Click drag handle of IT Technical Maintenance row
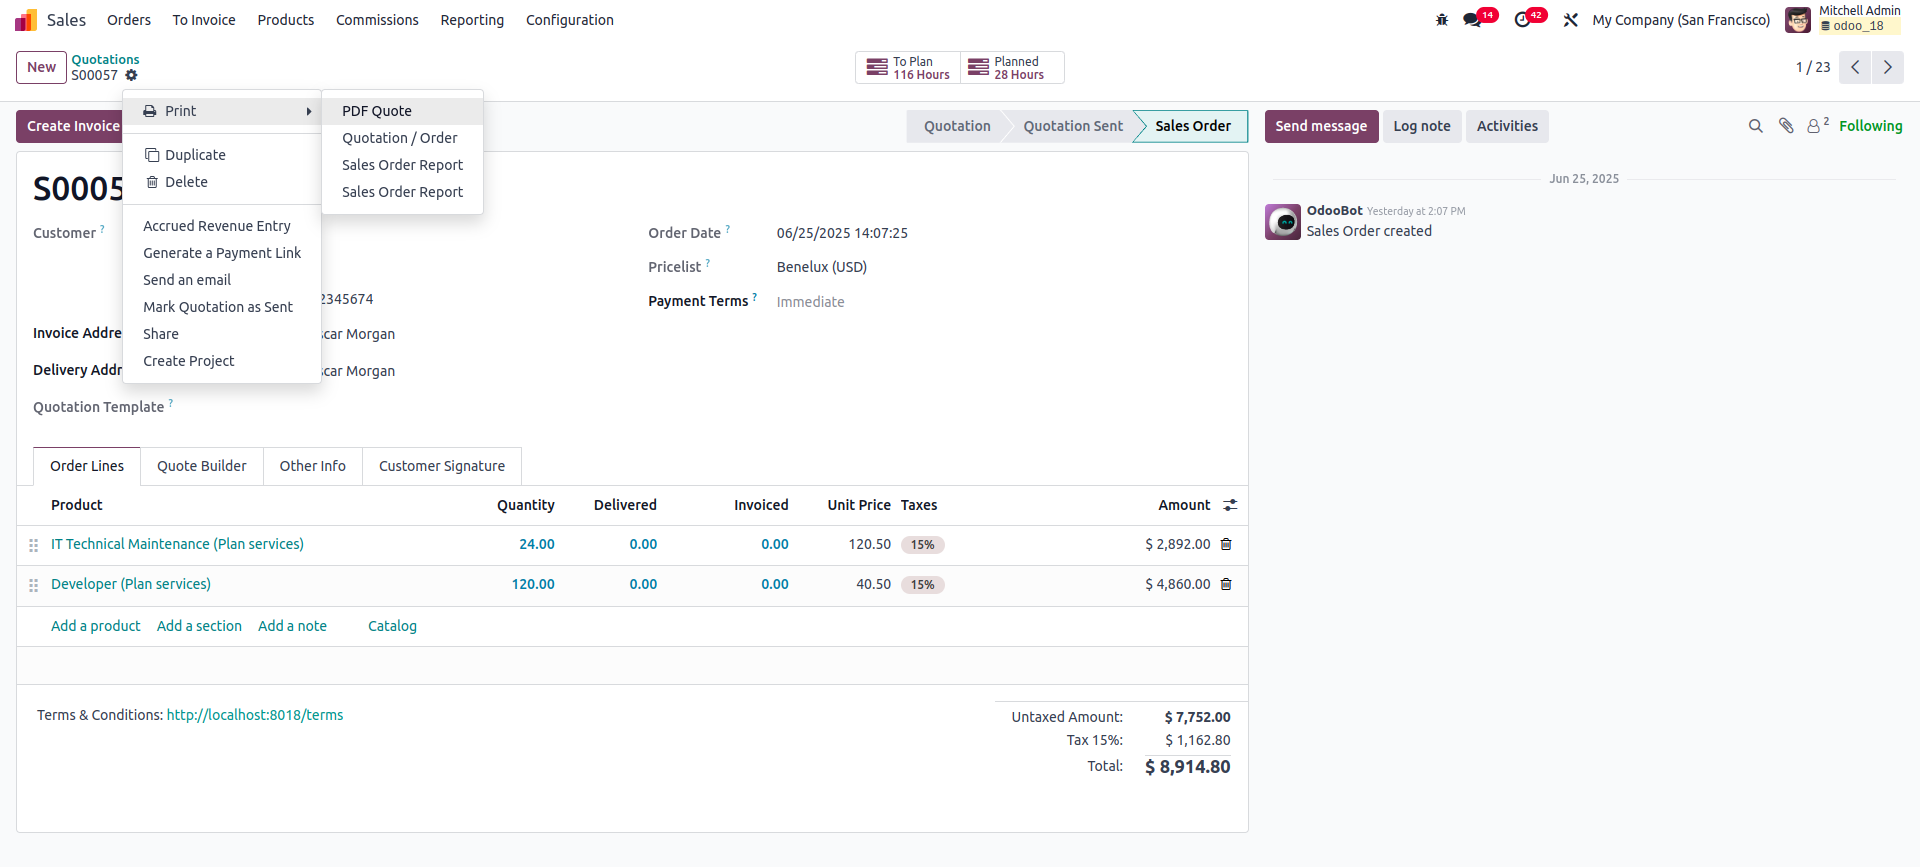 point(33,545)
